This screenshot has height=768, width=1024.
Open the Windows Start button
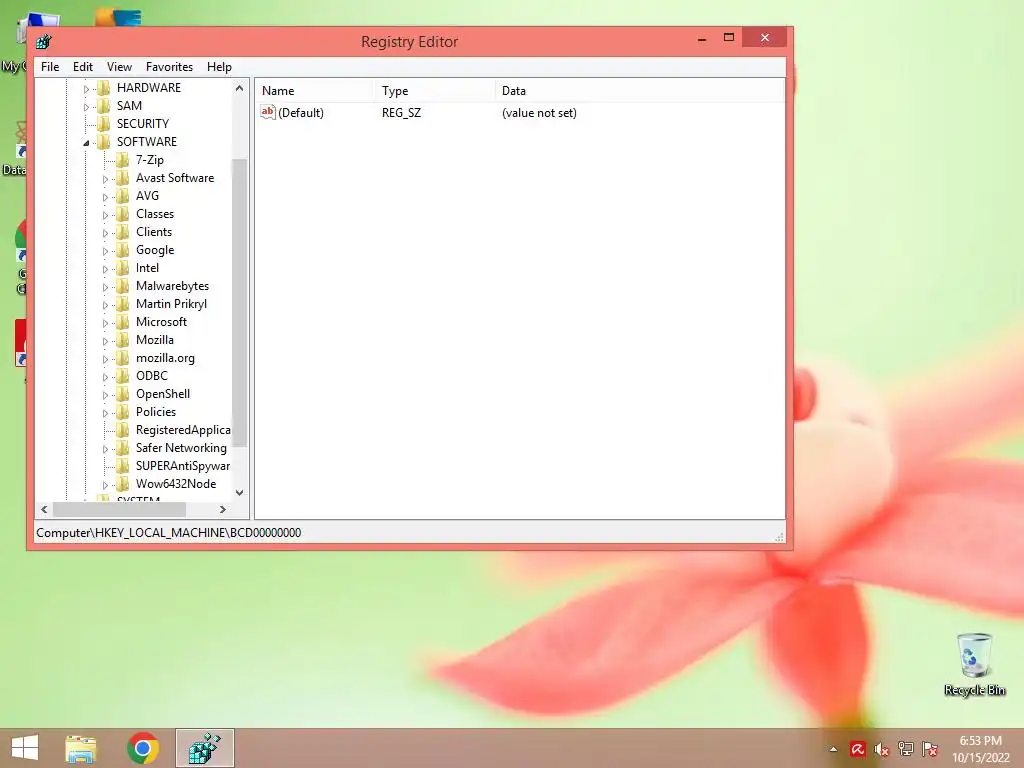click(25, 748)
